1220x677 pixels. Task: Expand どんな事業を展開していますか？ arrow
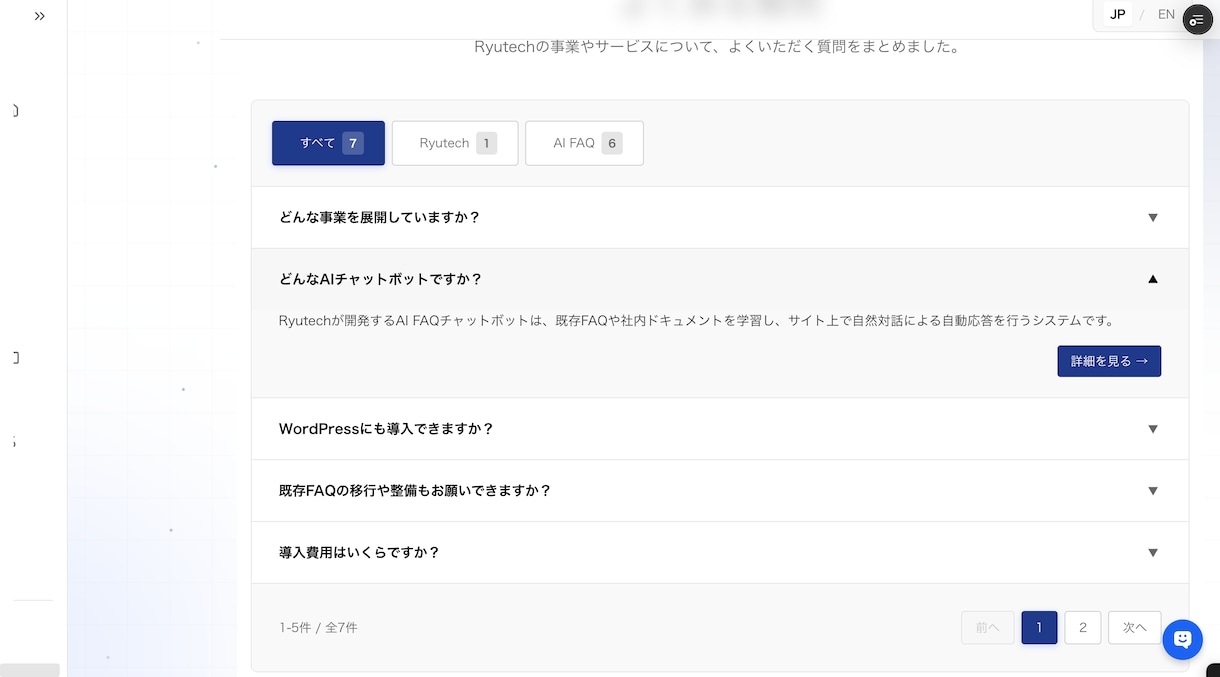tap(1153, 217)
